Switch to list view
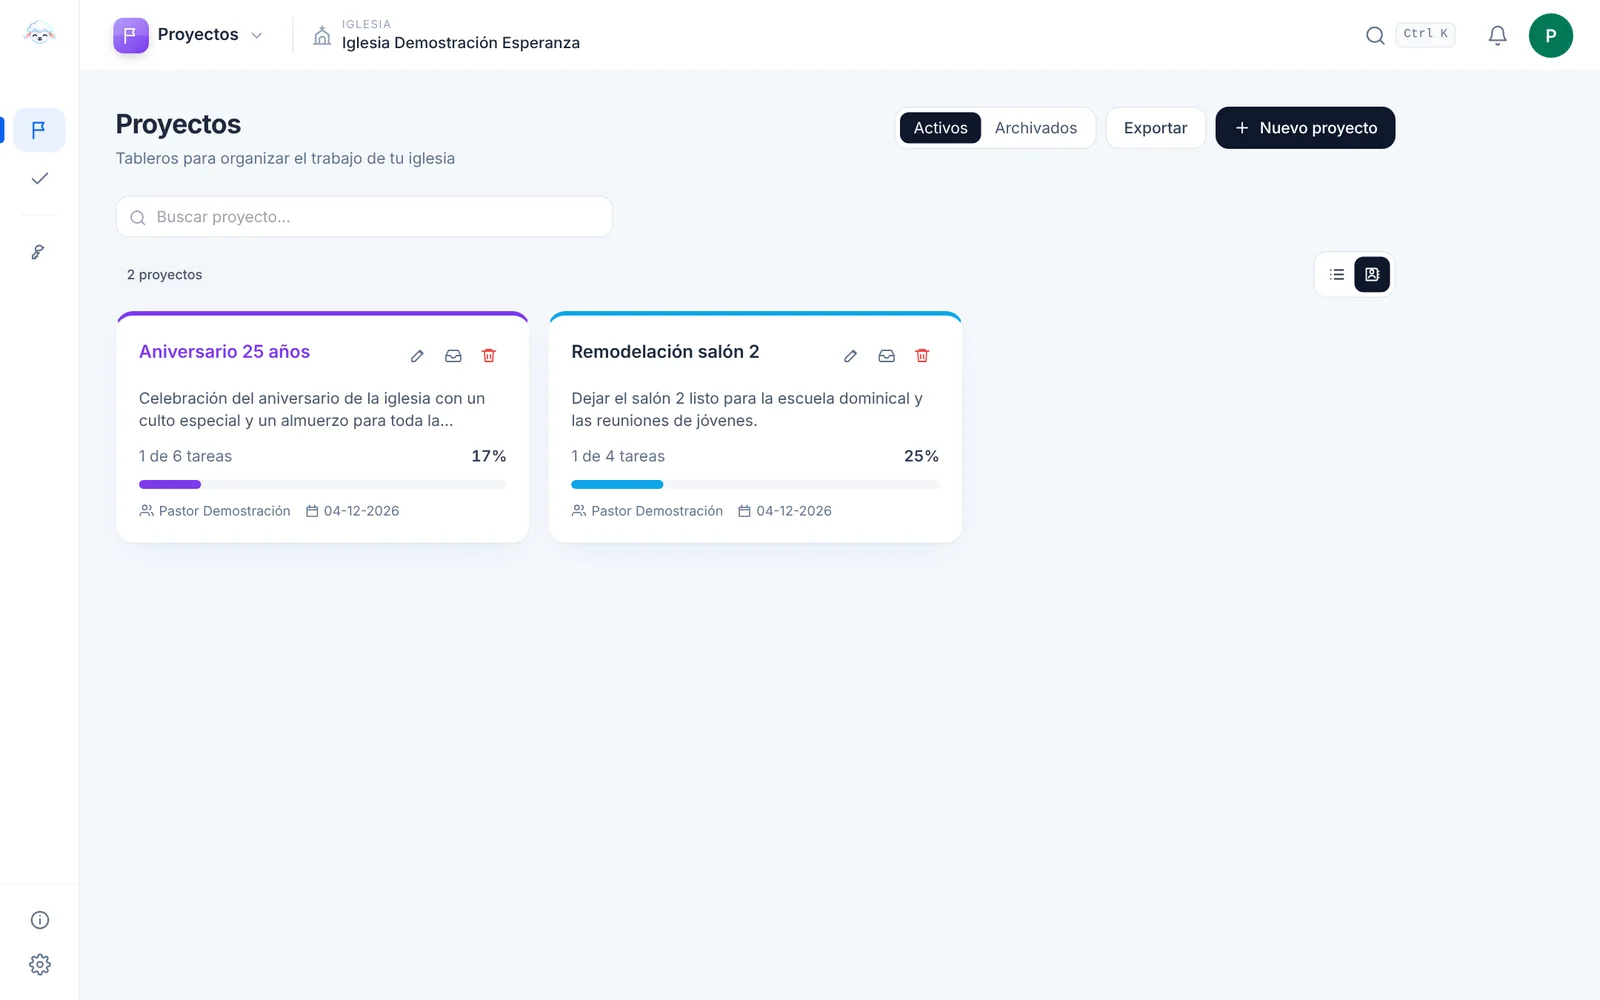 1337,274
